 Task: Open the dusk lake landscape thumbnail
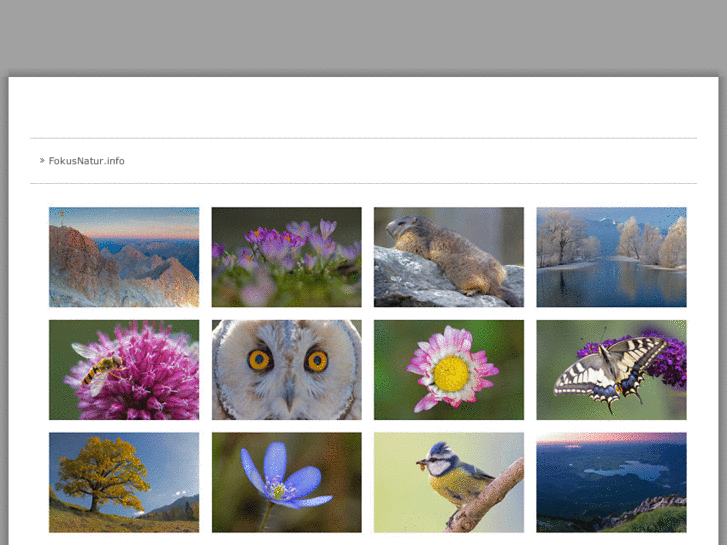coord(612,482)
